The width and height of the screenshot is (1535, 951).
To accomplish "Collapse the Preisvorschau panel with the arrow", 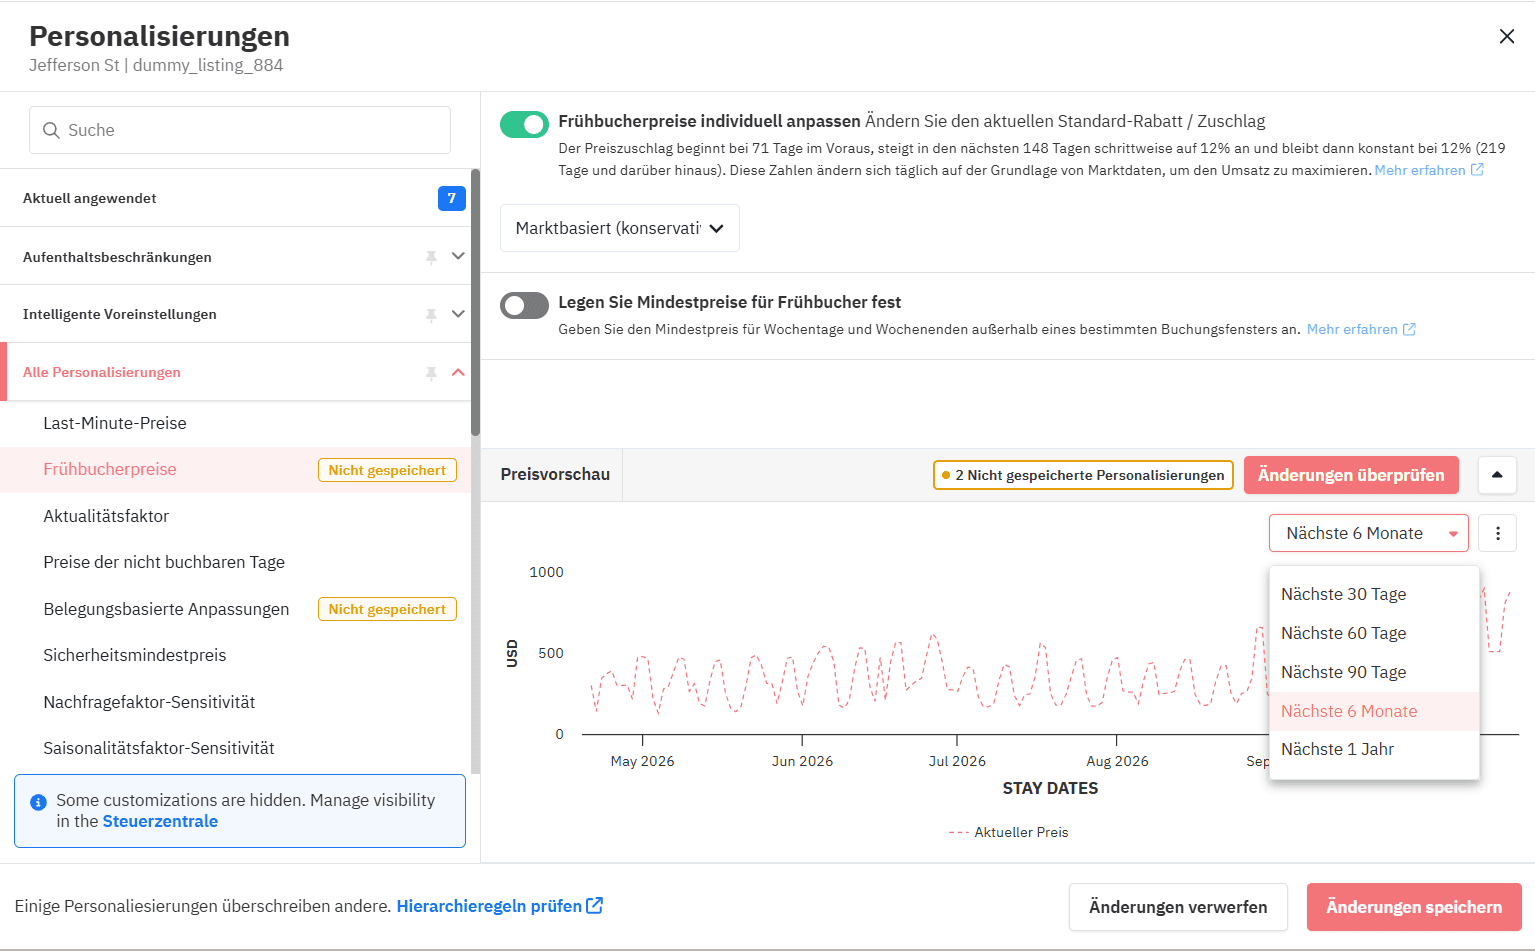I will point(1496,475).
